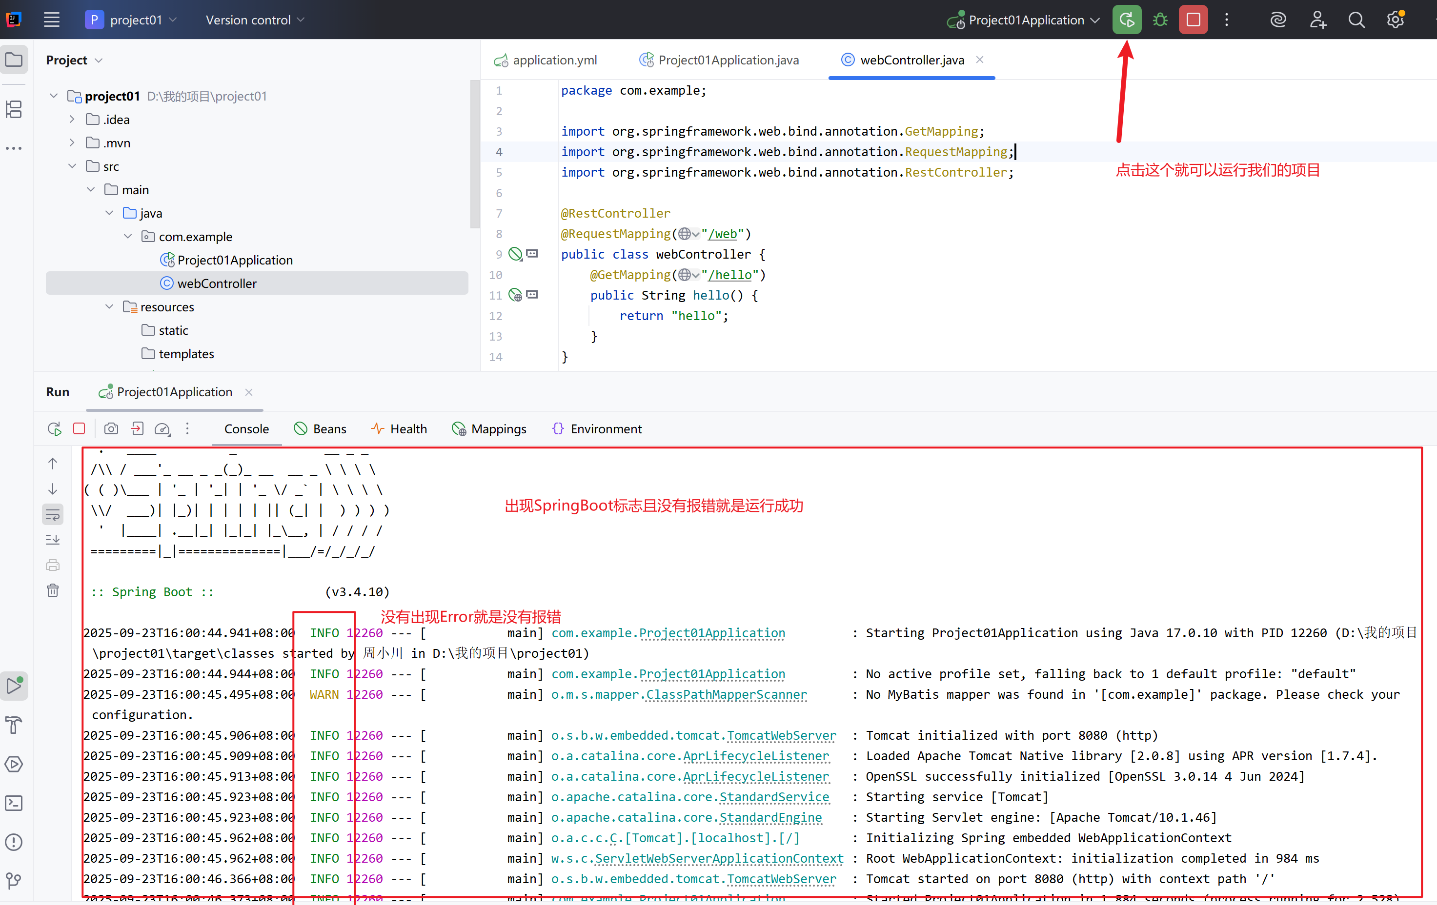Screen dimensions: 1437x905
Task: Stop the running application with red square
Action: tap(1193, 20)
